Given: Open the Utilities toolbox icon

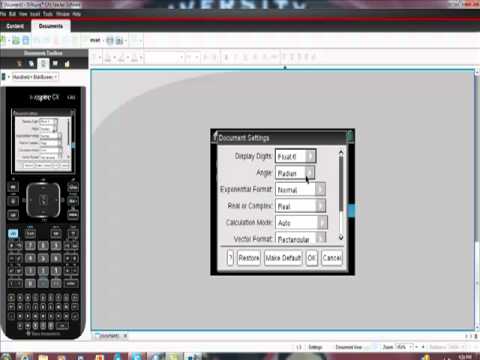Looking at the screenshot, I should click(x=55, y=63).
